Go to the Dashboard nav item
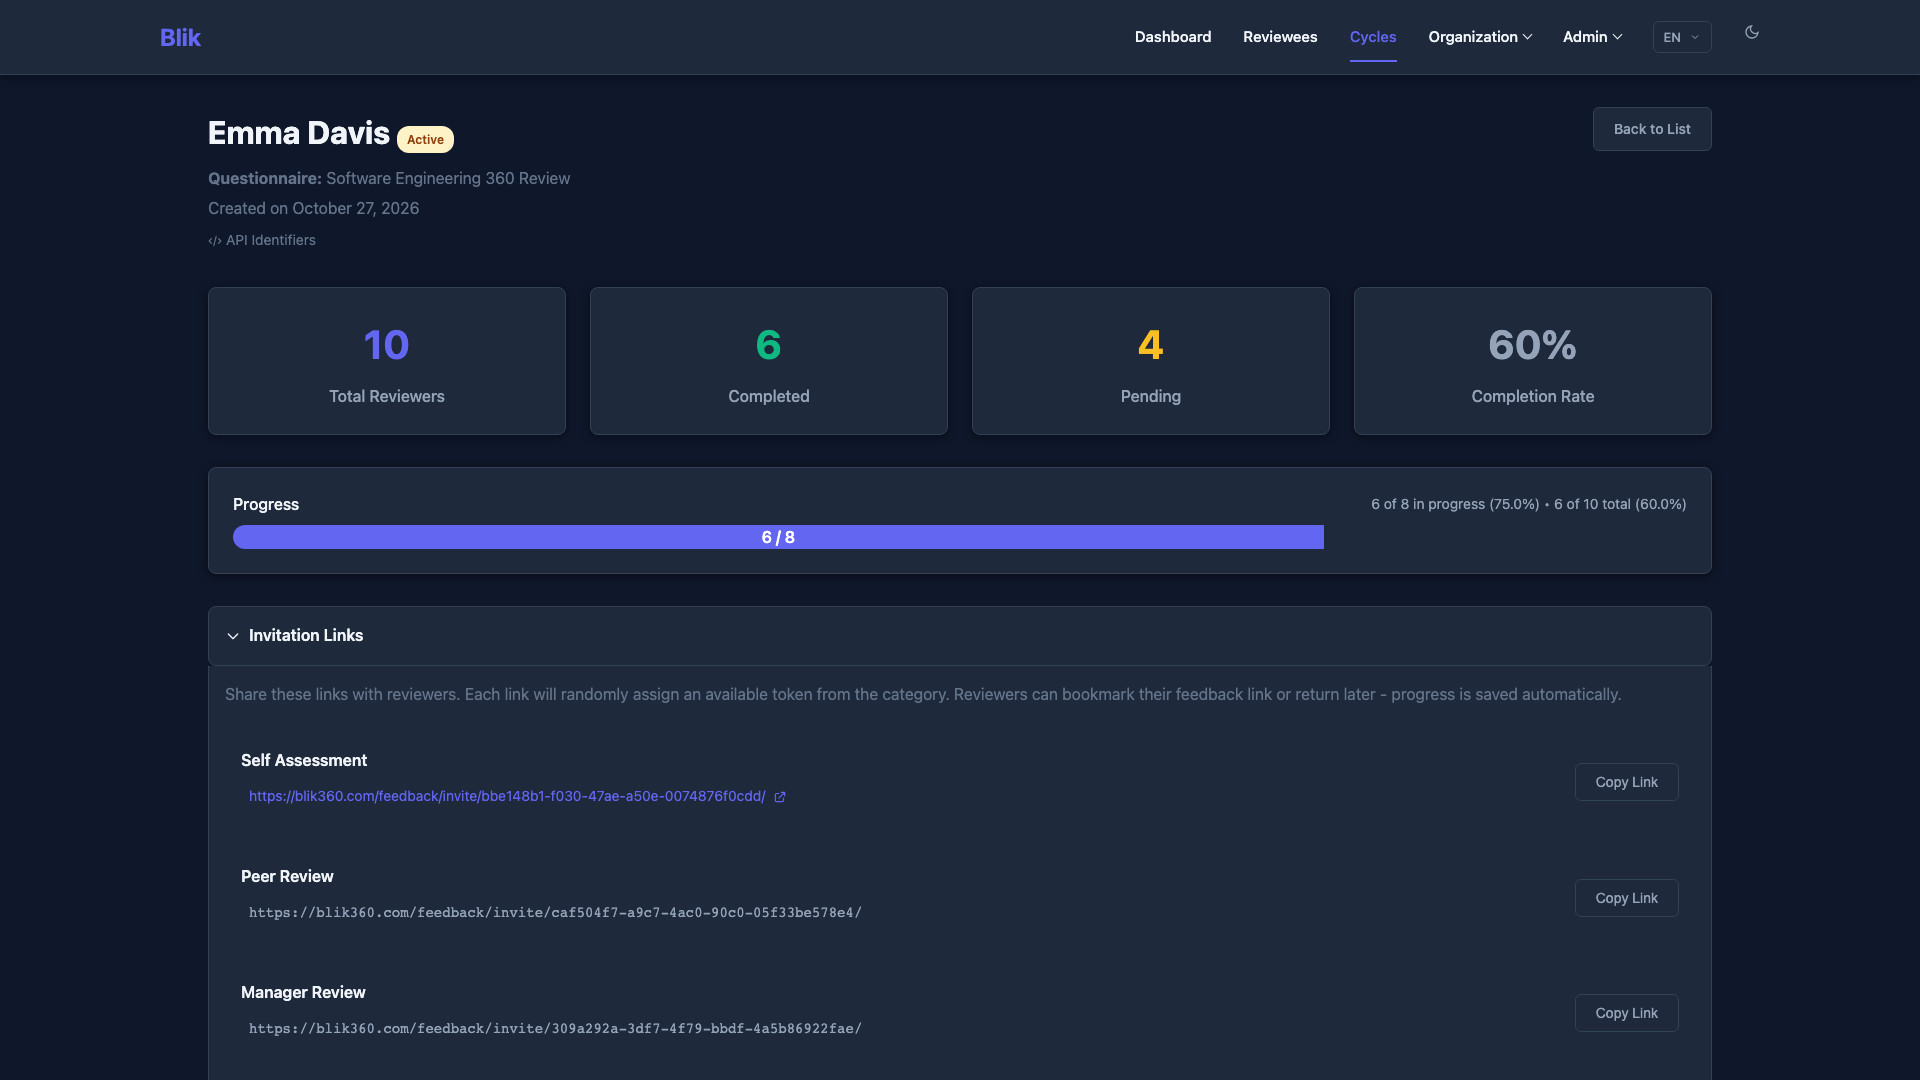 (x=1173, y=37)
